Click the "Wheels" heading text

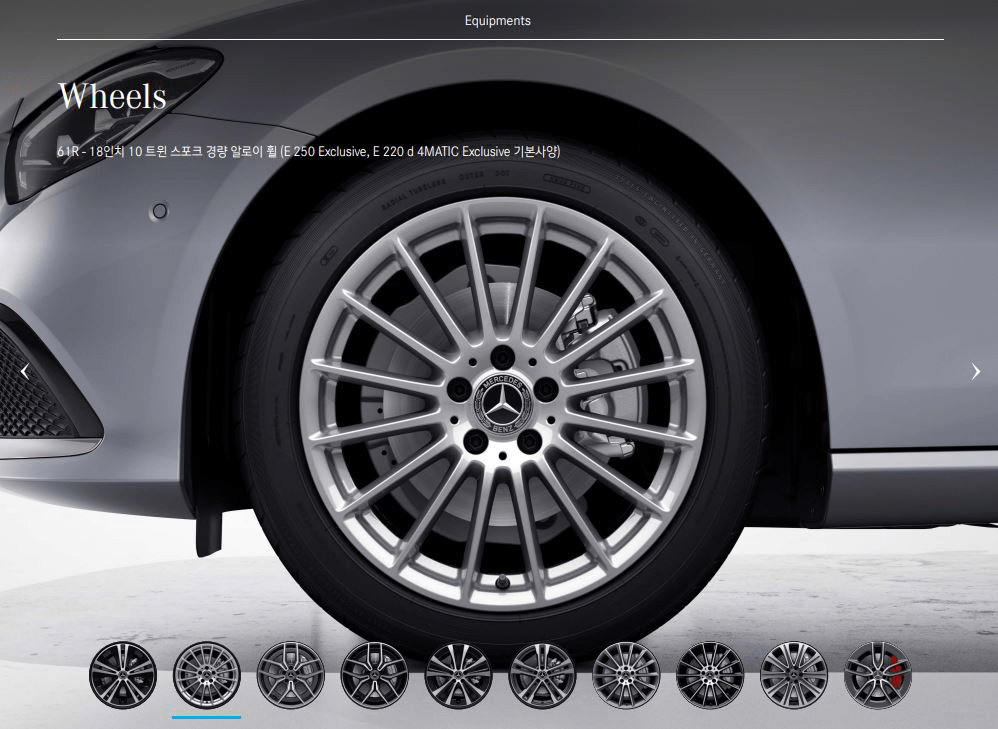[112, 96]
